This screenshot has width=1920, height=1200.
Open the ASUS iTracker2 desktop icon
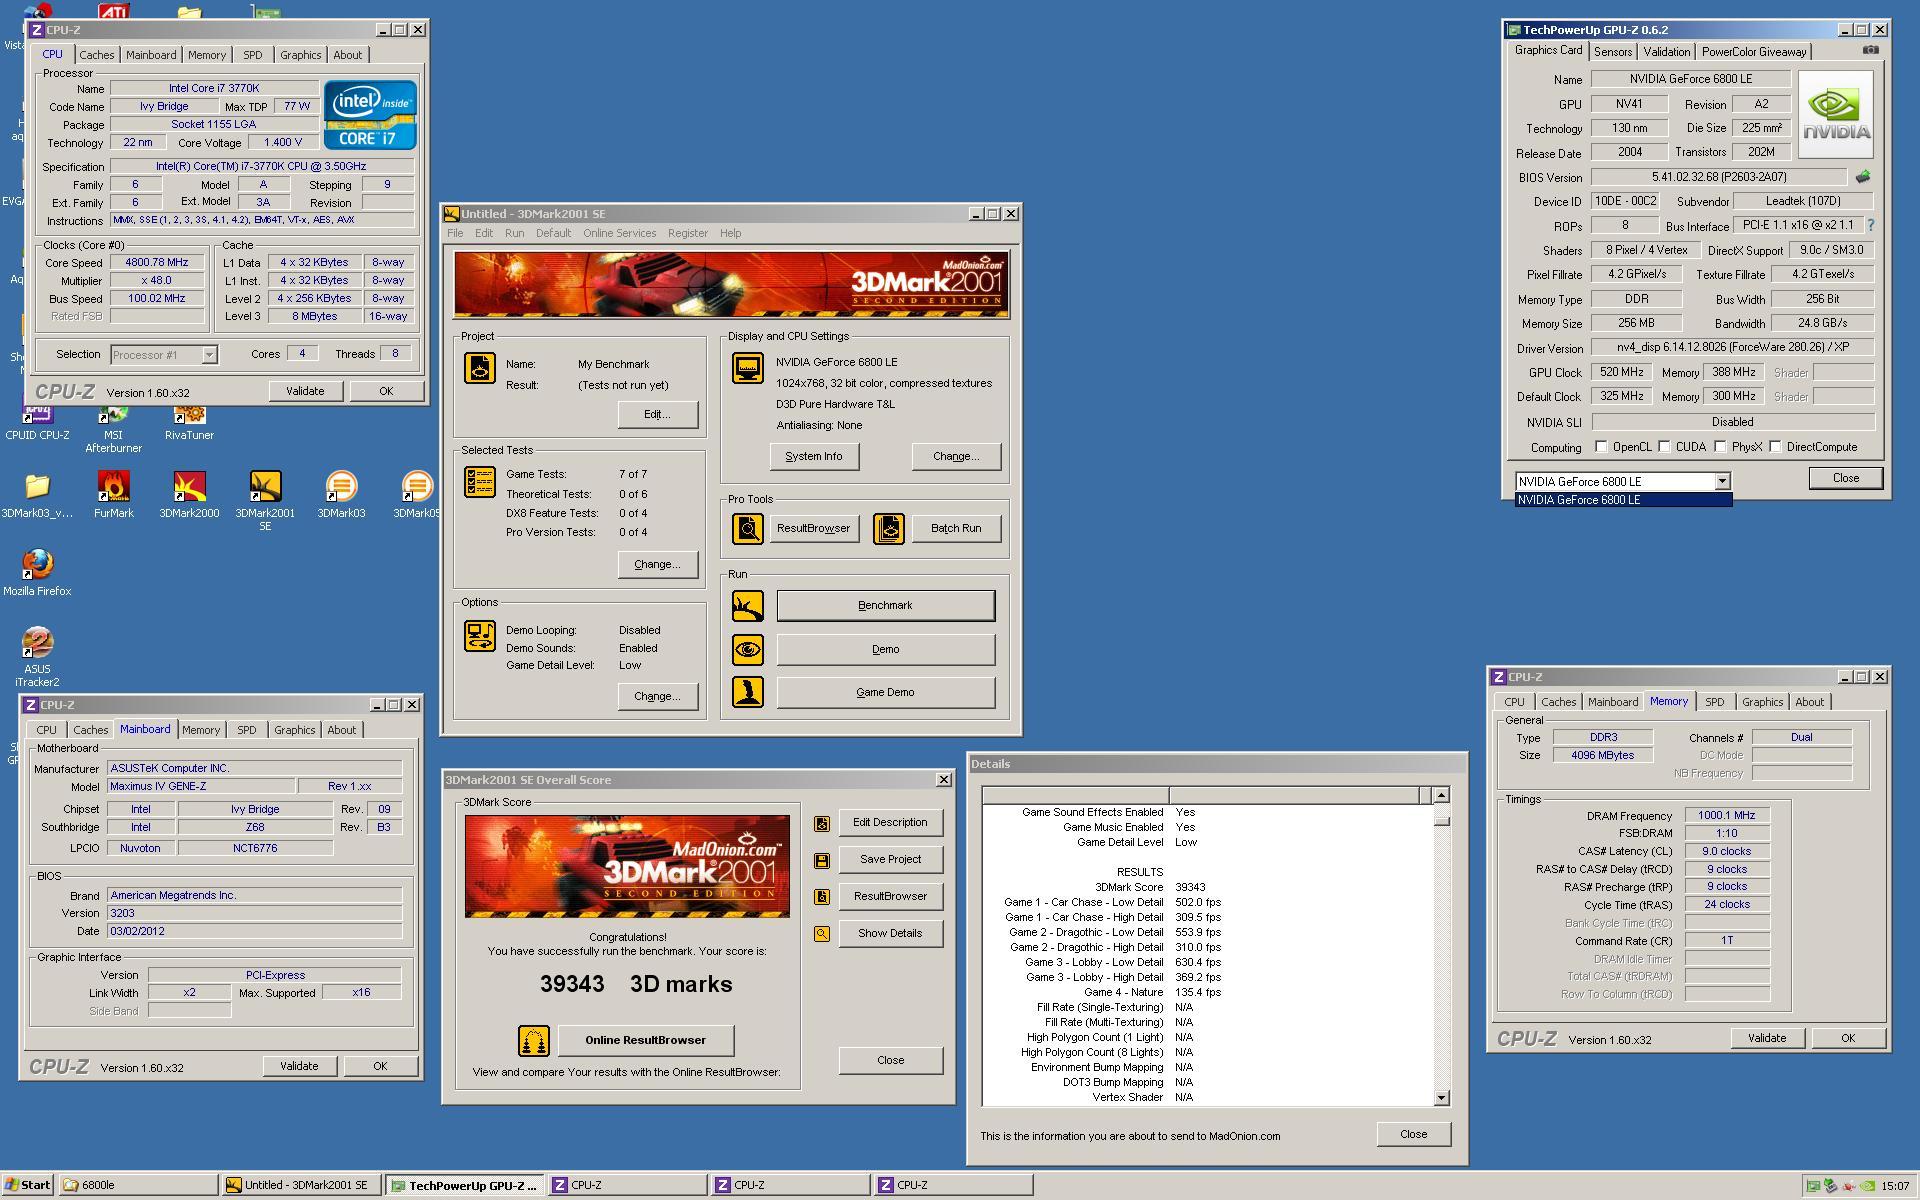(x=37, y=656)
